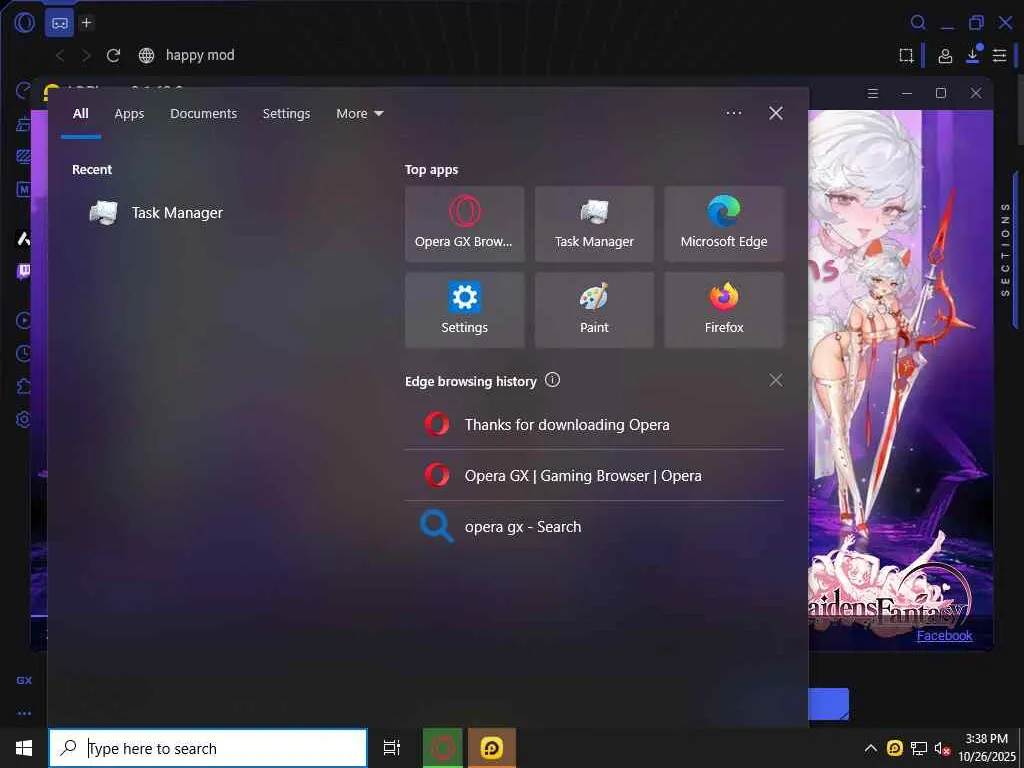Activate Opera GX taskbar icon
The height and width of the screenshot is (768, 1024).
[x=443, y=748]
